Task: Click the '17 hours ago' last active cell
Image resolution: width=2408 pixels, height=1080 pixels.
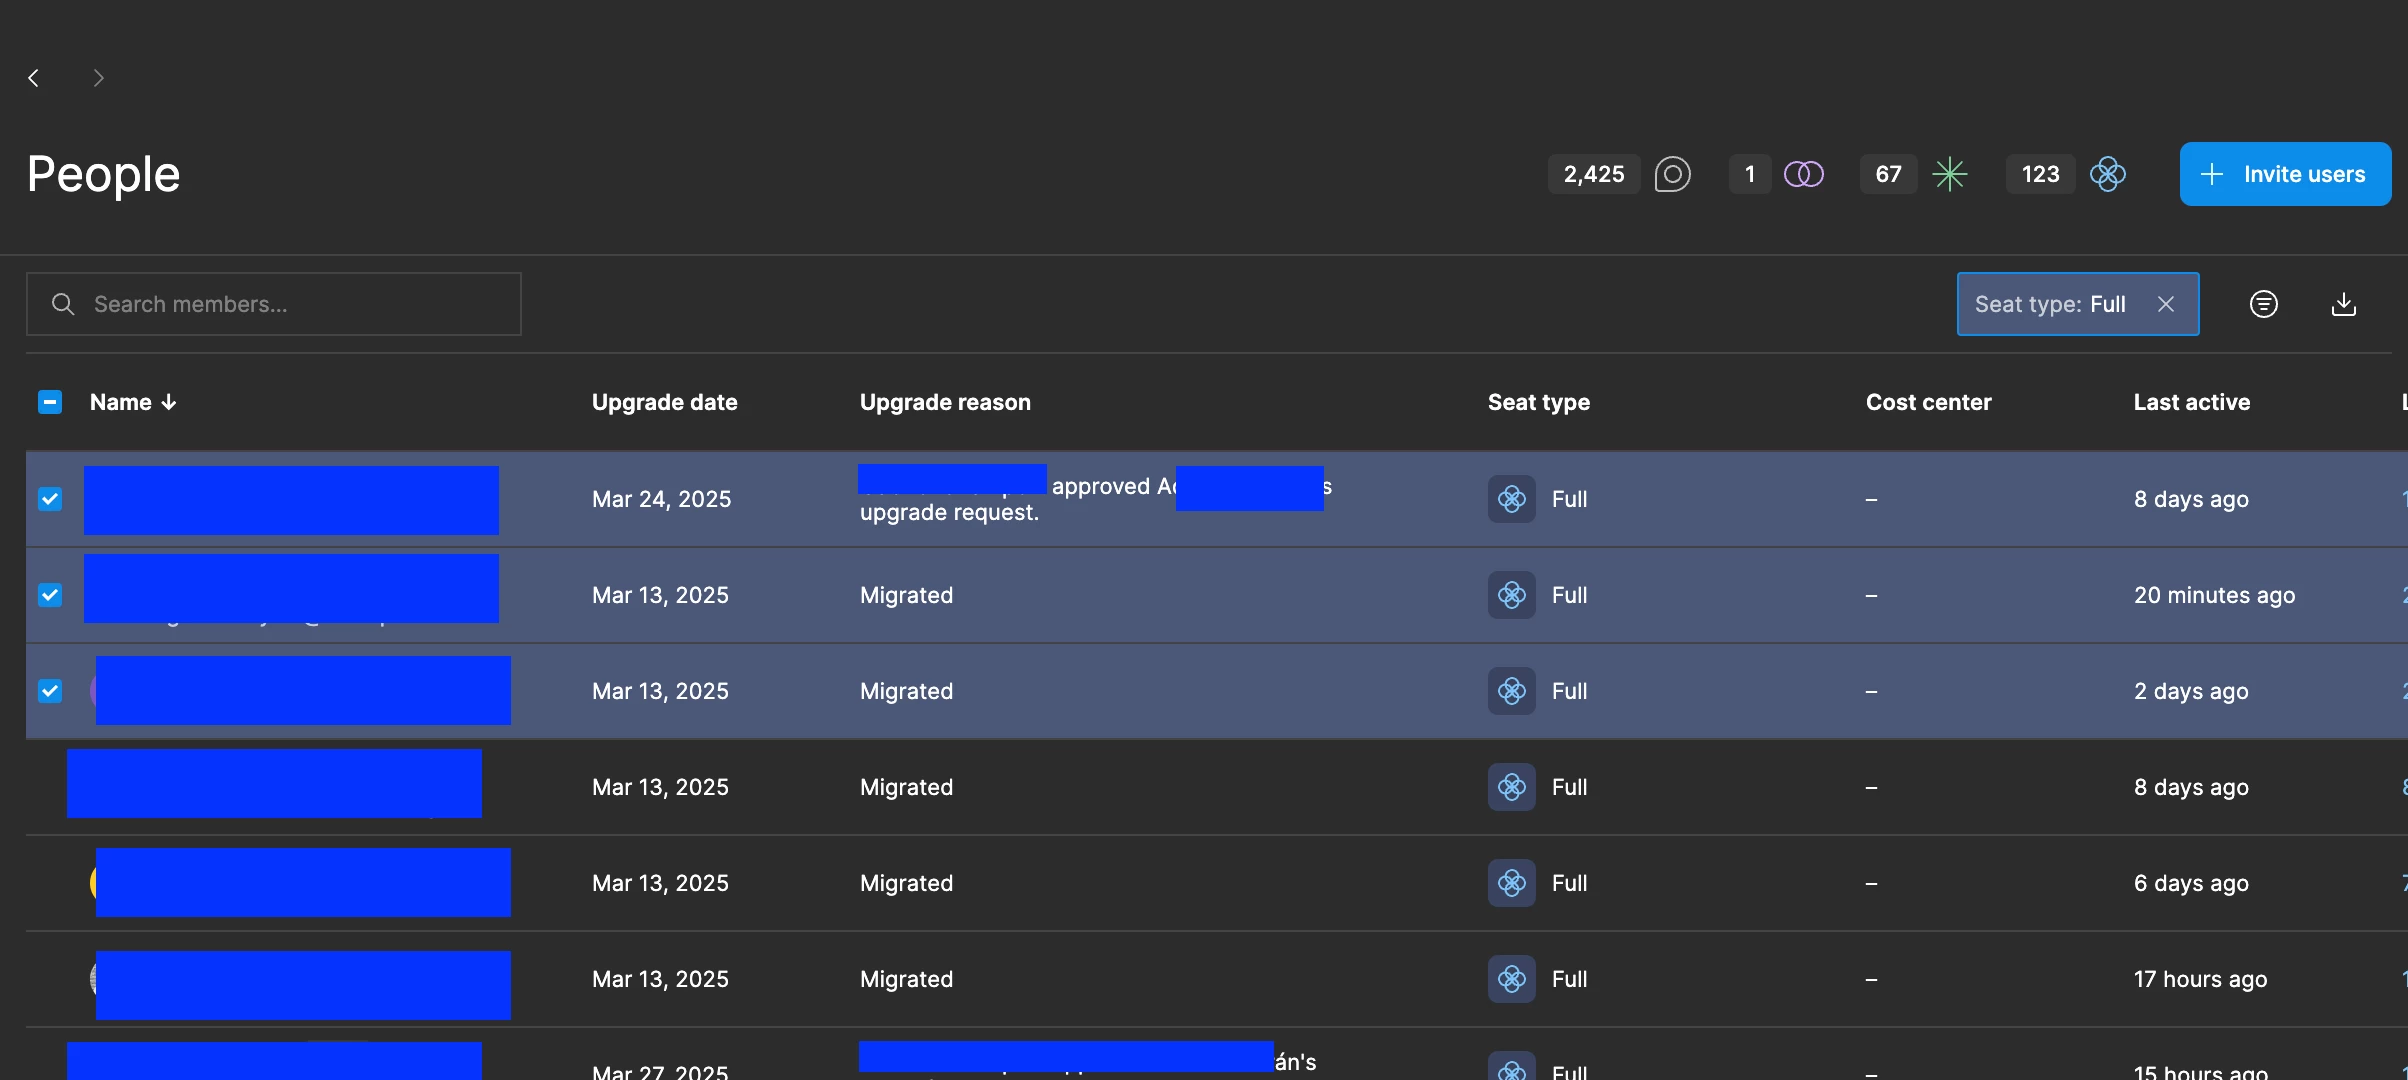Action: [x=2200, y=979]
